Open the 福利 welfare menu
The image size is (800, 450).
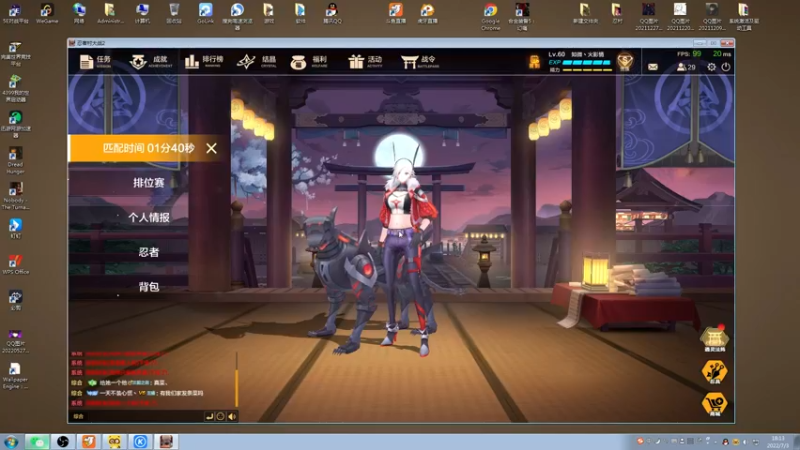309,62
